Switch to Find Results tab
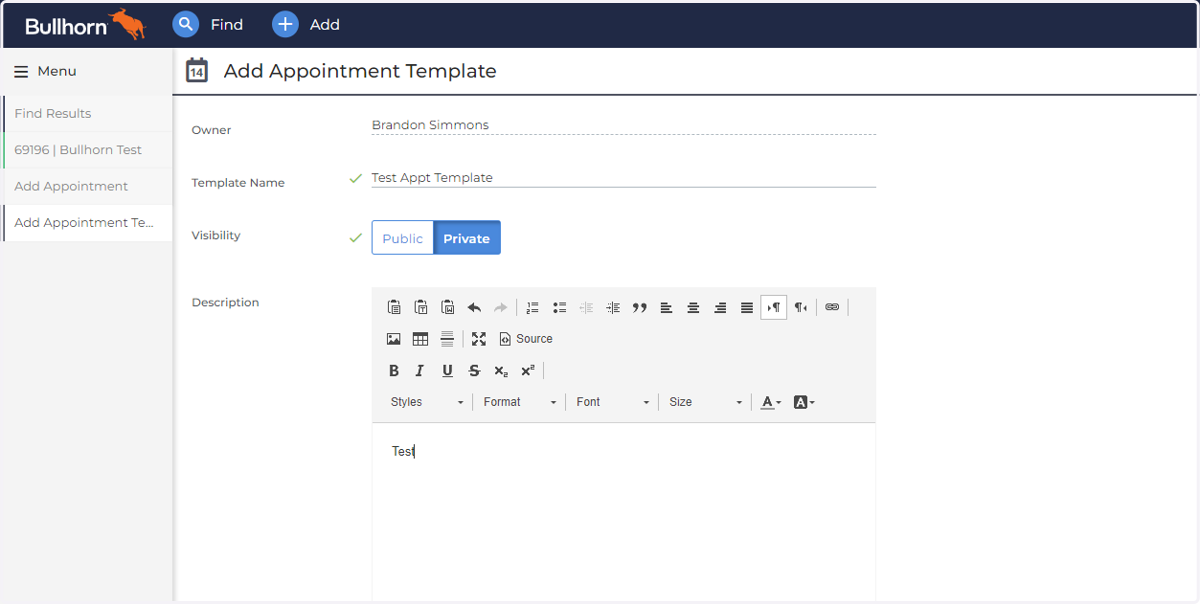The image size is (1200, 604). [87, 113]
